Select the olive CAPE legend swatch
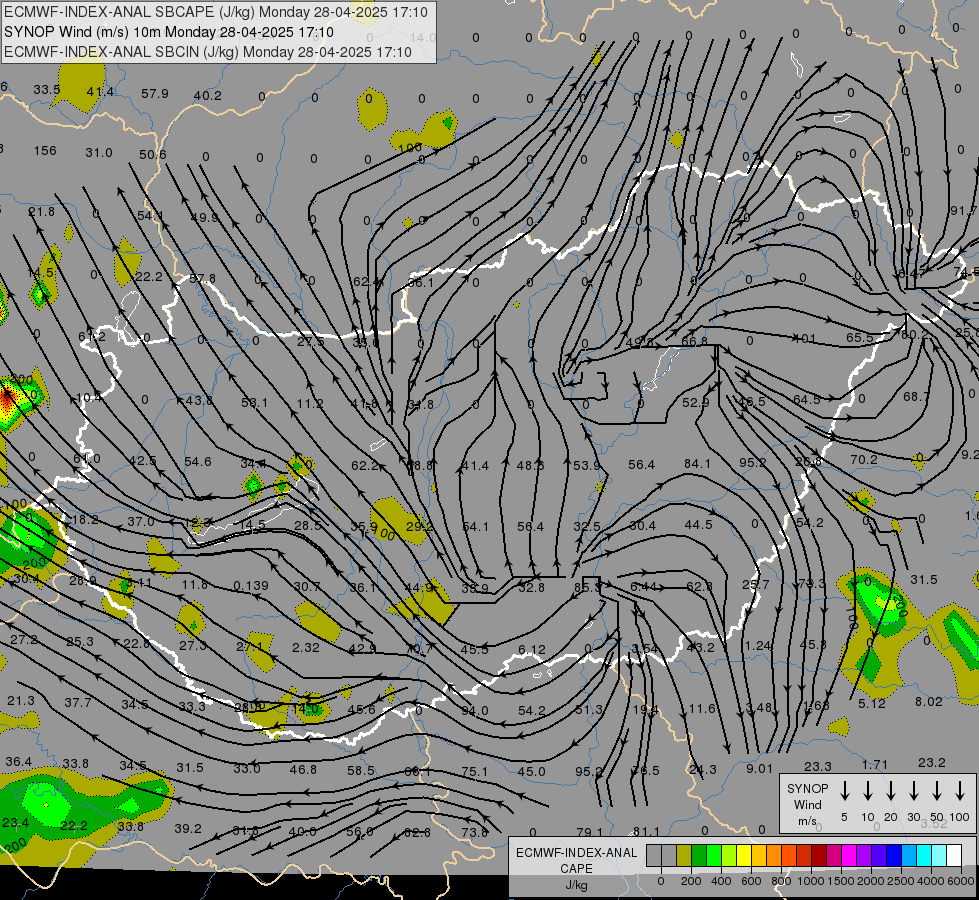Viewport: 979px width, 900px height. pos(684,856)
